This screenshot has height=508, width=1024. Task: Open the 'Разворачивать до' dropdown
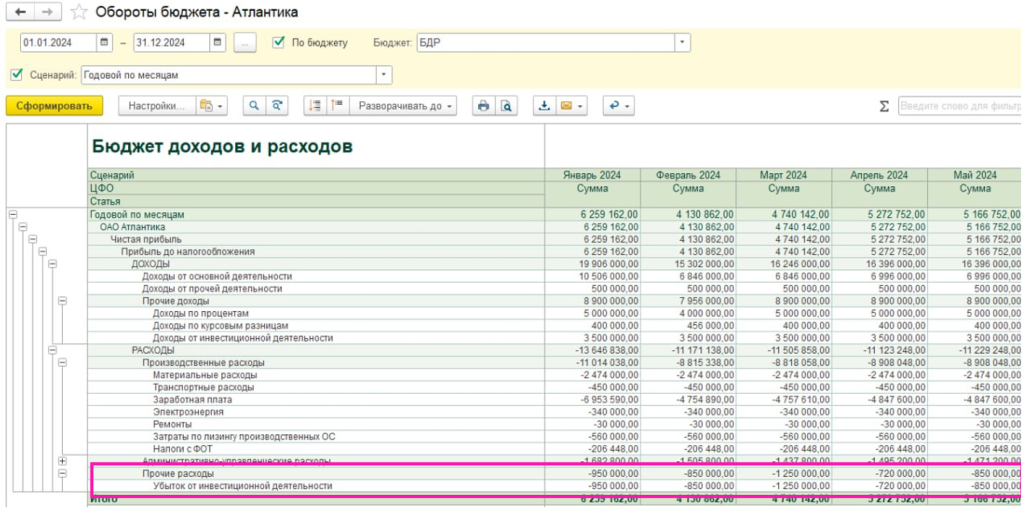(406, 106)
